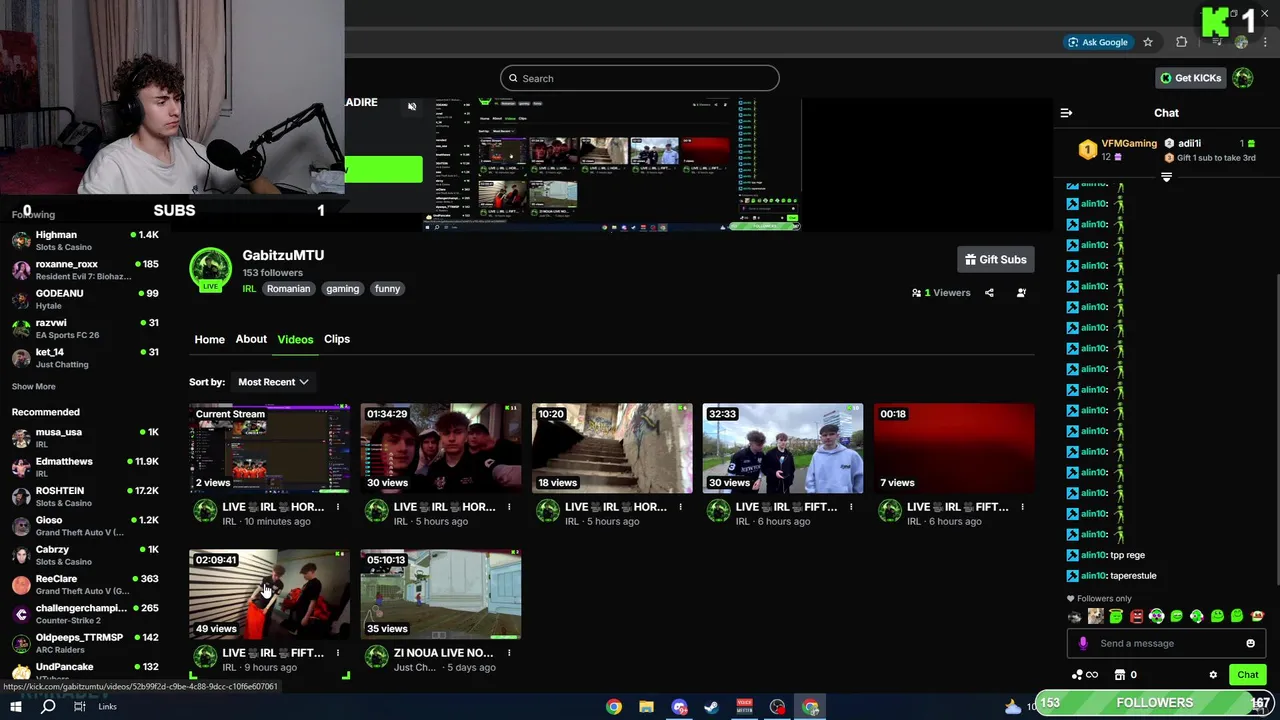
Task: Open Windows taskbar search icon
Action: point(48,707)
